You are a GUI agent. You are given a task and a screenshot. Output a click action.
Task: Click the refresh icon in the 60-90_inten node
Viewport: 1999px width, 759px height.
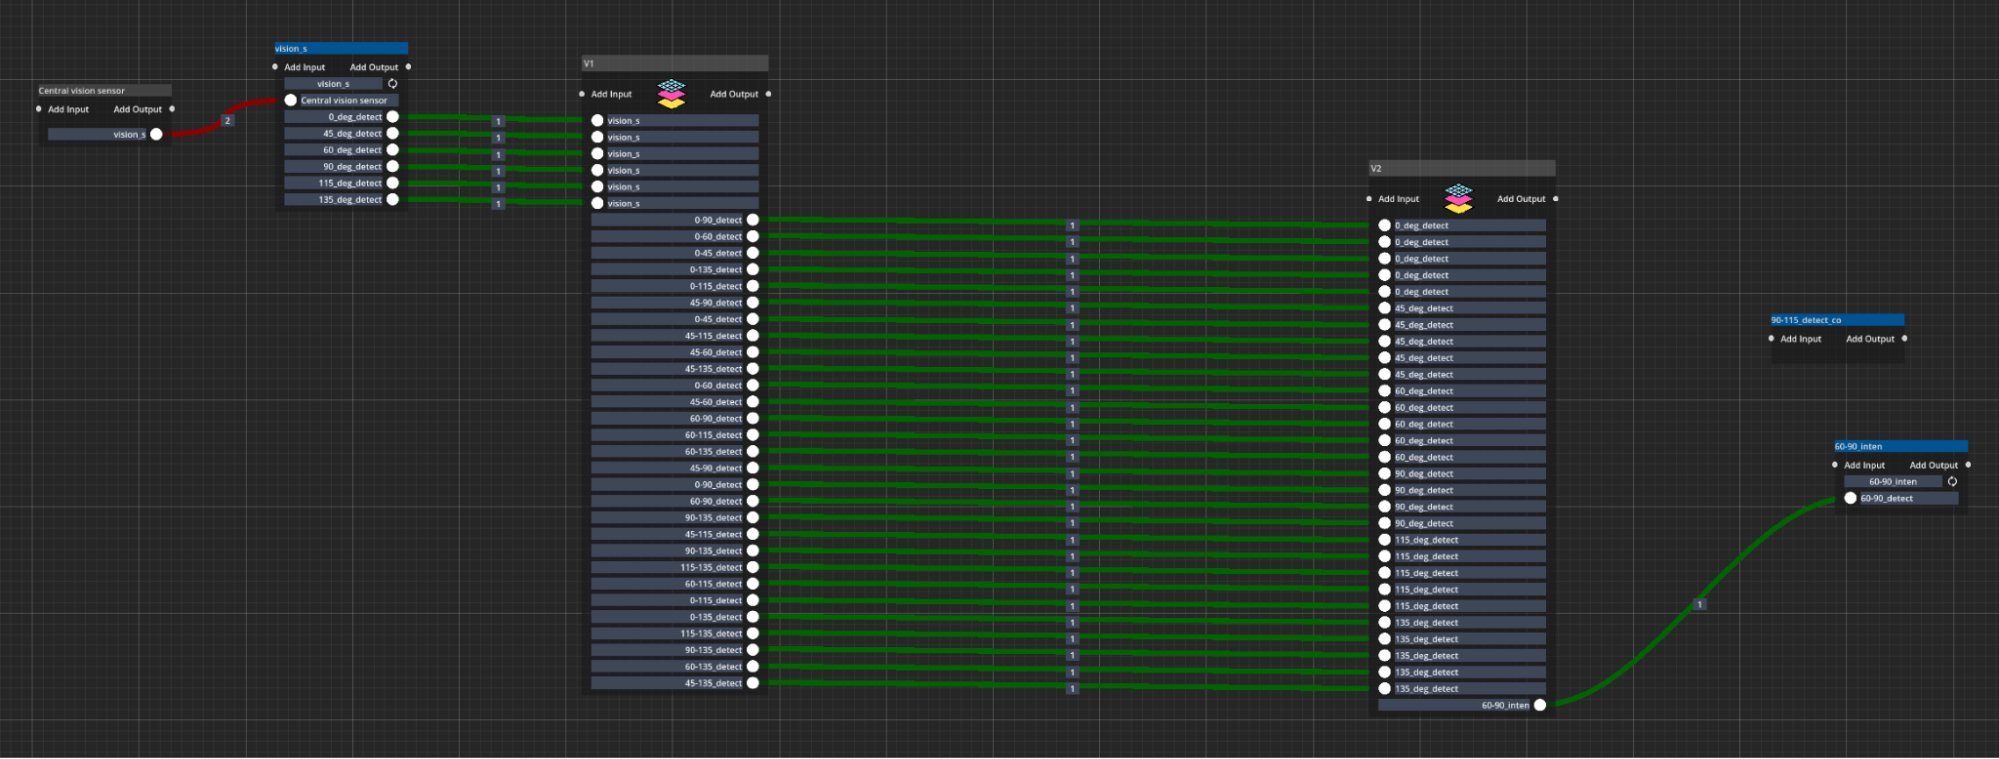pyautogui.click(x=1952, y=482)
